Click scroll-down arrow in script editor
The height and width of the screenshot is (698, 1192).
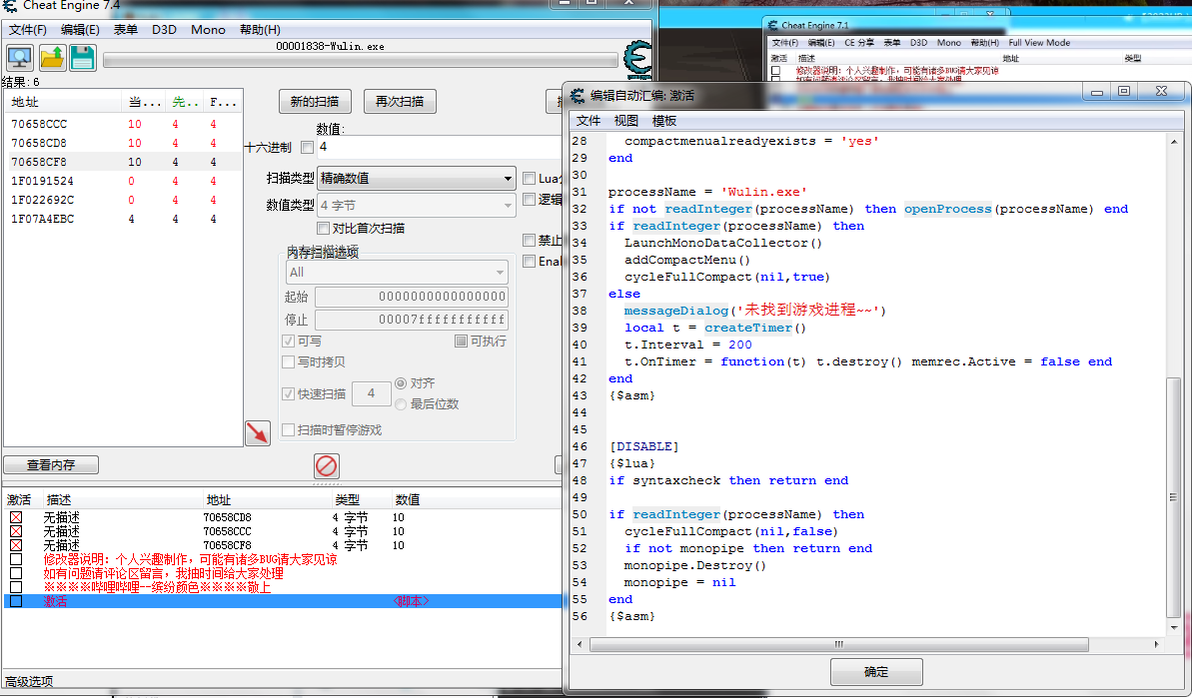(x=1174, y=627)
